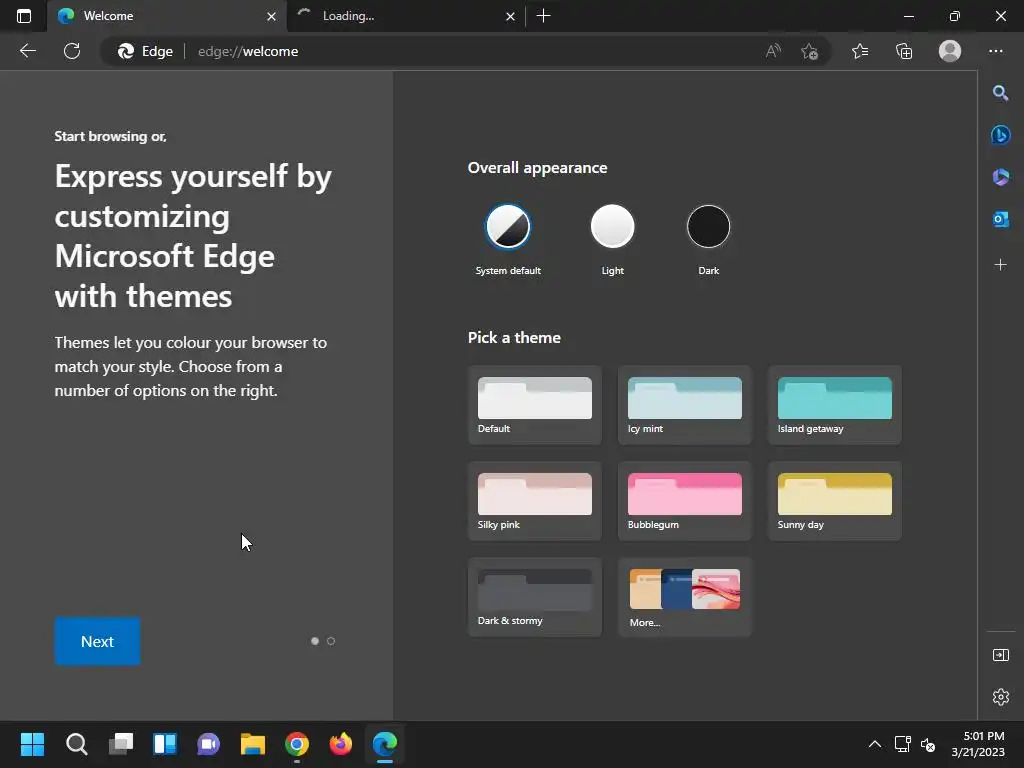Open Microsoft 365 sidebar icon
The height and width of the screenshot is (768, 1024).
[x=1000, y=177]
